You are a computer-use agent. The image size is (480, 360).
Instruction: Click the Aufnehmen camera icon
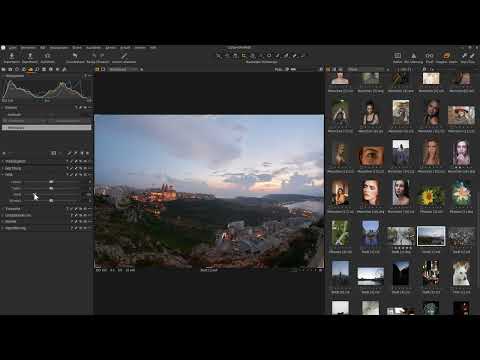[47, 56]
